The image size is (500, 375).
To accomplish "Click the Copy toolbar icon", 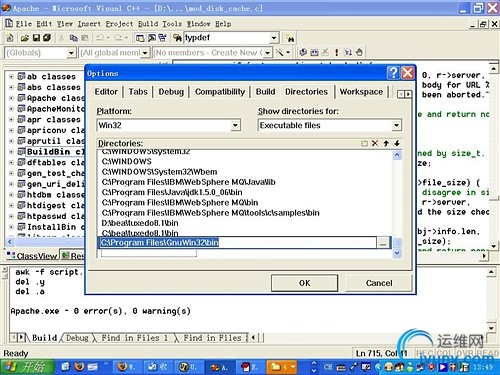I will pyautogui.click(x=73, y=38).
